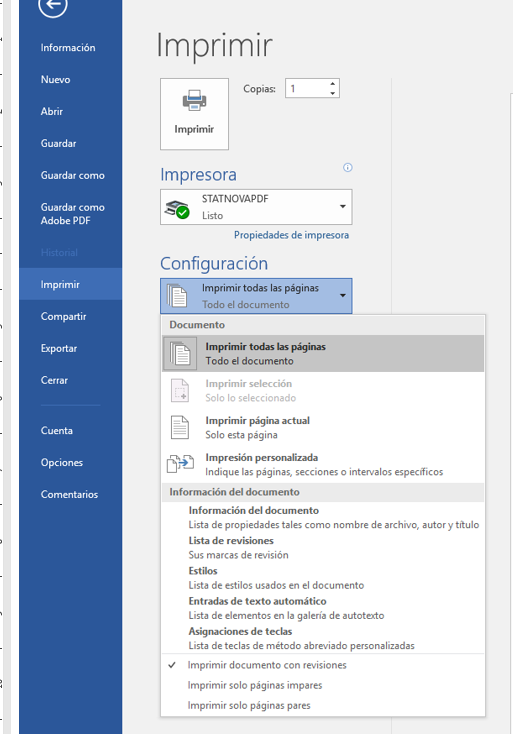Open the Guardar como menu item
The width and height of the screenshot is (513, 734).
[x=73, y=176]
